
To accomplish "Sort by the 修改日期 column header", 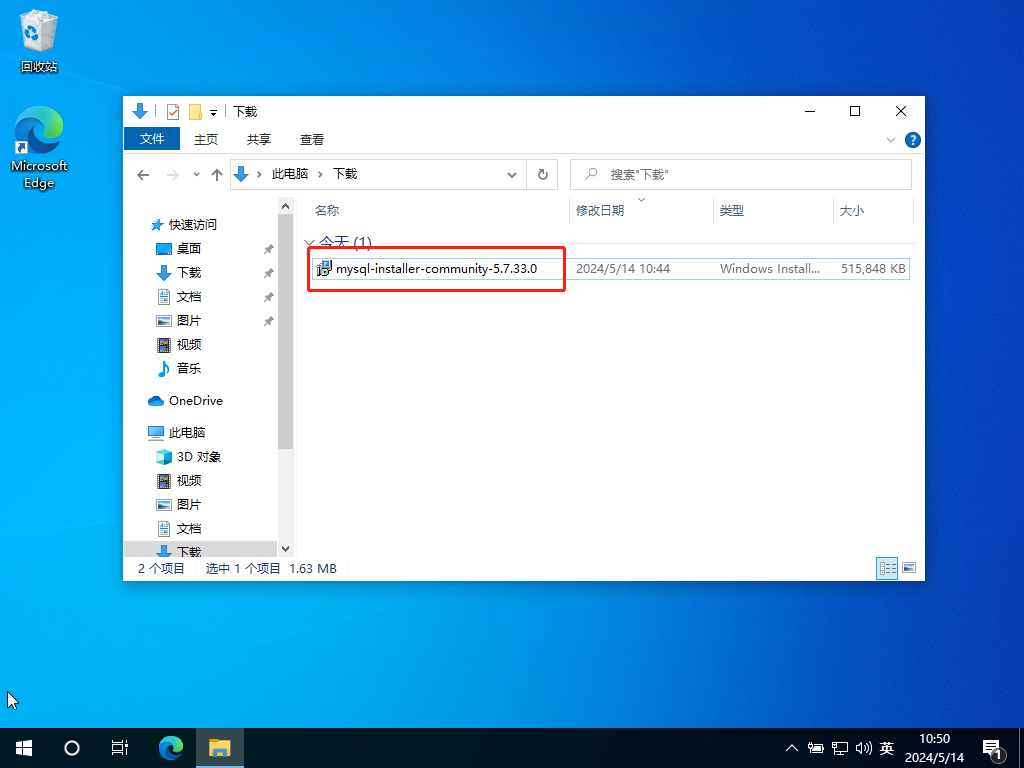I will tap(600, 210).
